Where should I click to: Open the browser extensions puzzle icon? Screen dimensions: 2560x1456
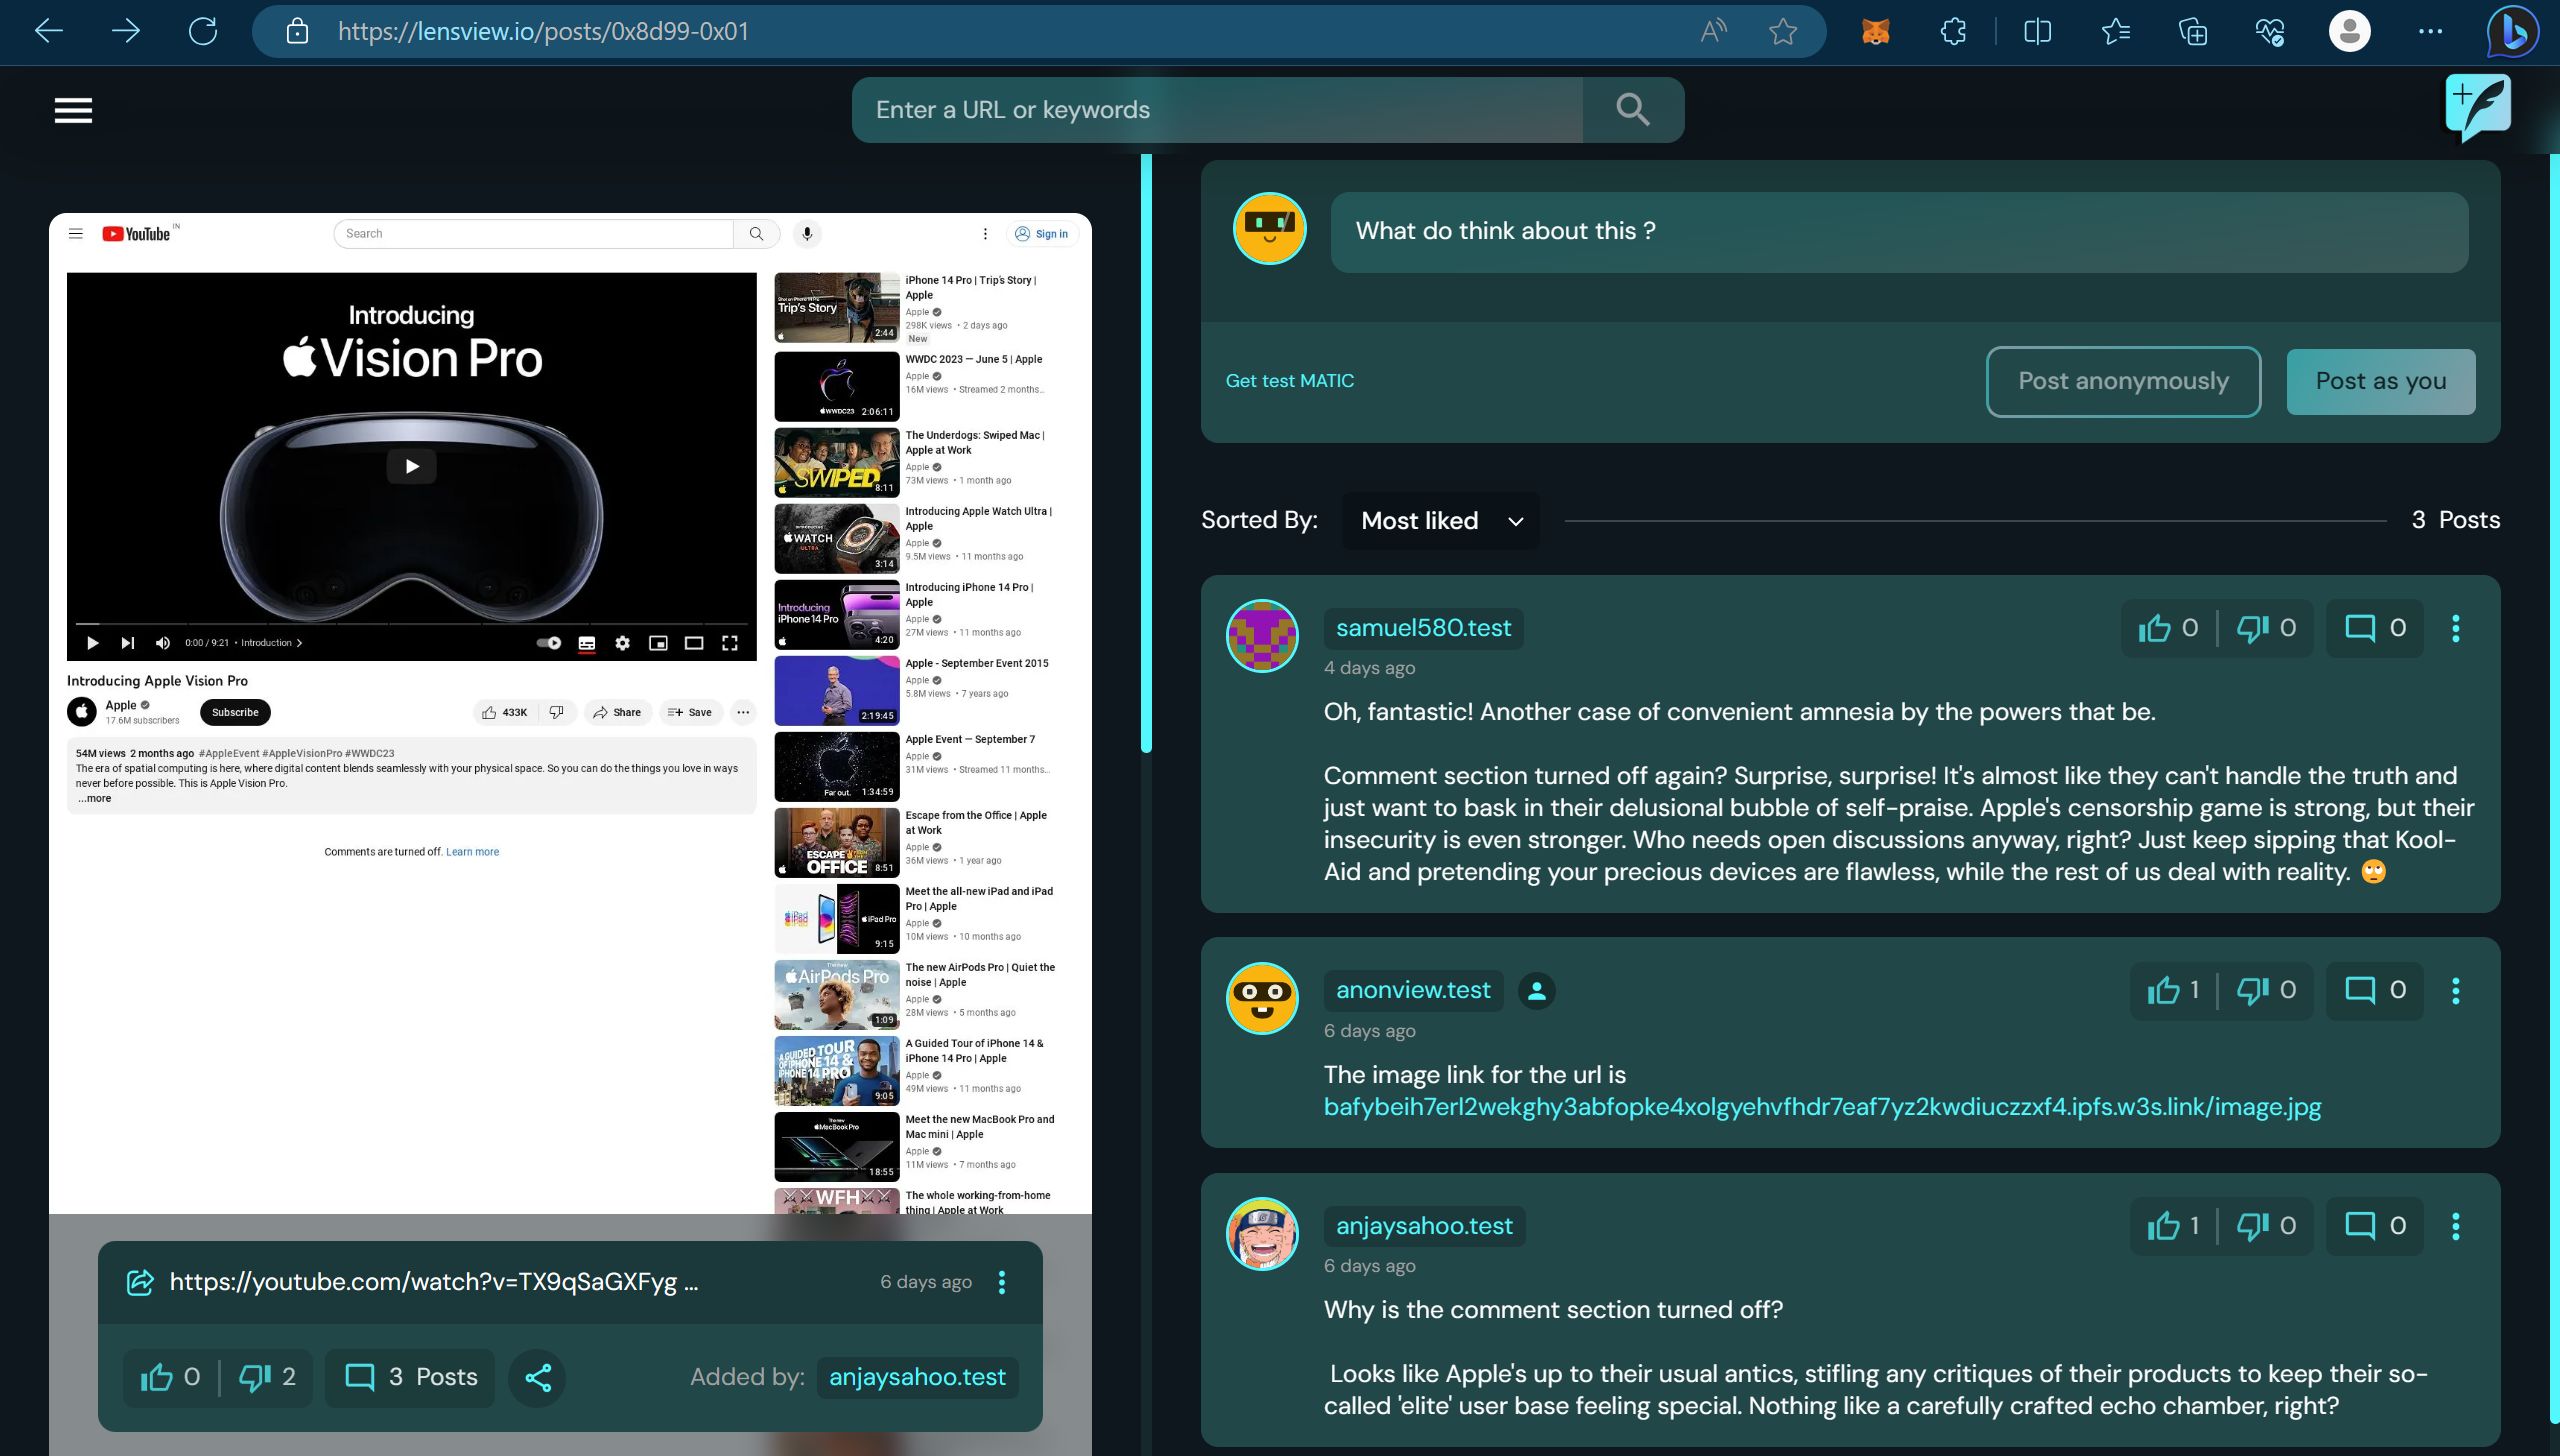pyautogui.click(x=1953, y=31)
